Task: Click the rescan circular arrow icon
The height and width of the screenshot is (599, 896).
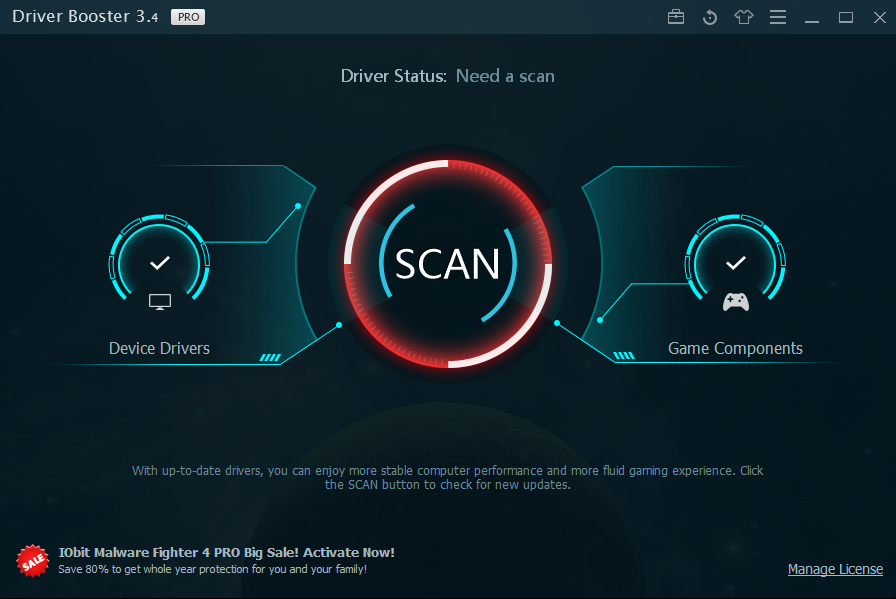Action: [x=710, y=17]
